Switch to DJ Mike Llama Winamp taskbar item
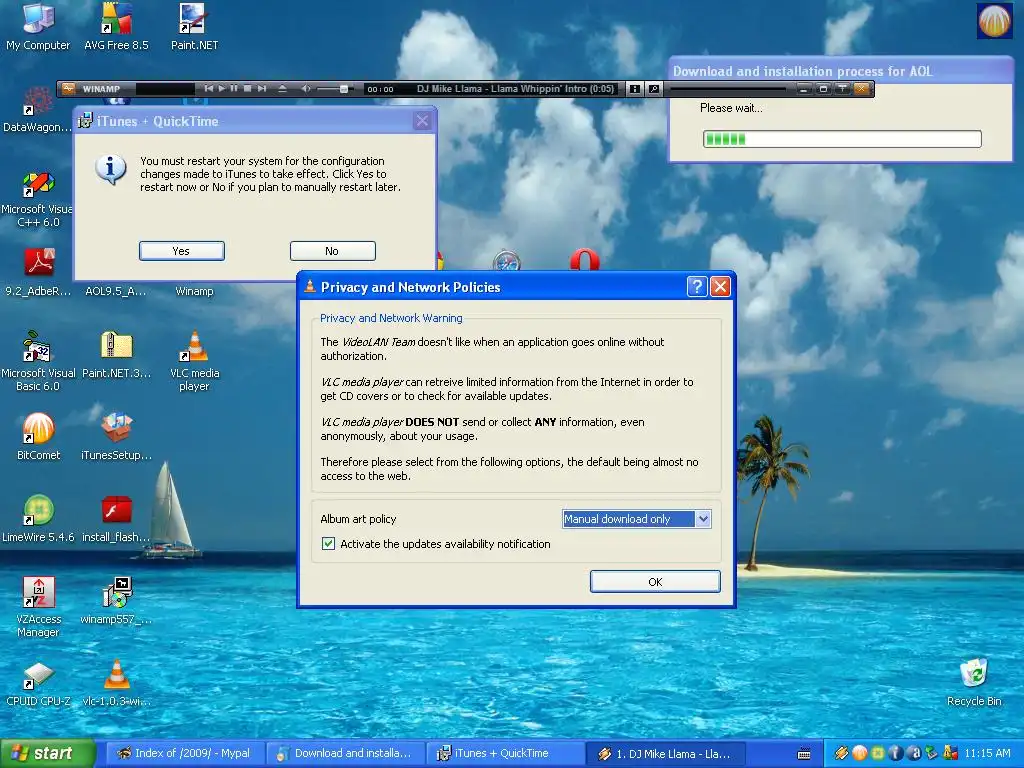 (x=665, y=753)
